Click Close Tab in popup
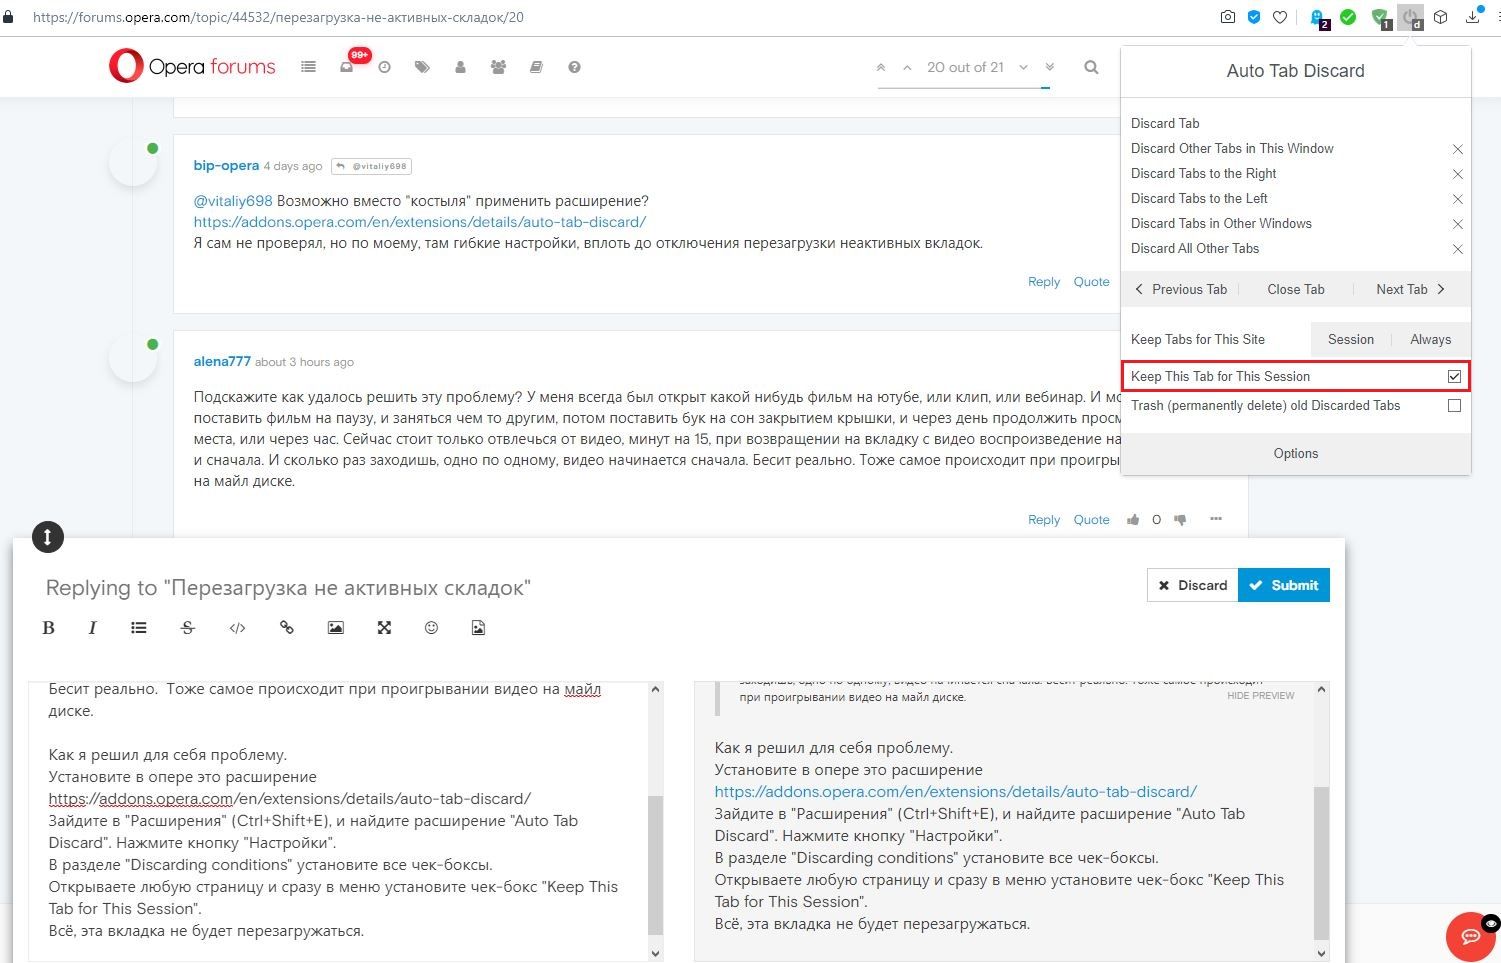 pos(1295,289)
